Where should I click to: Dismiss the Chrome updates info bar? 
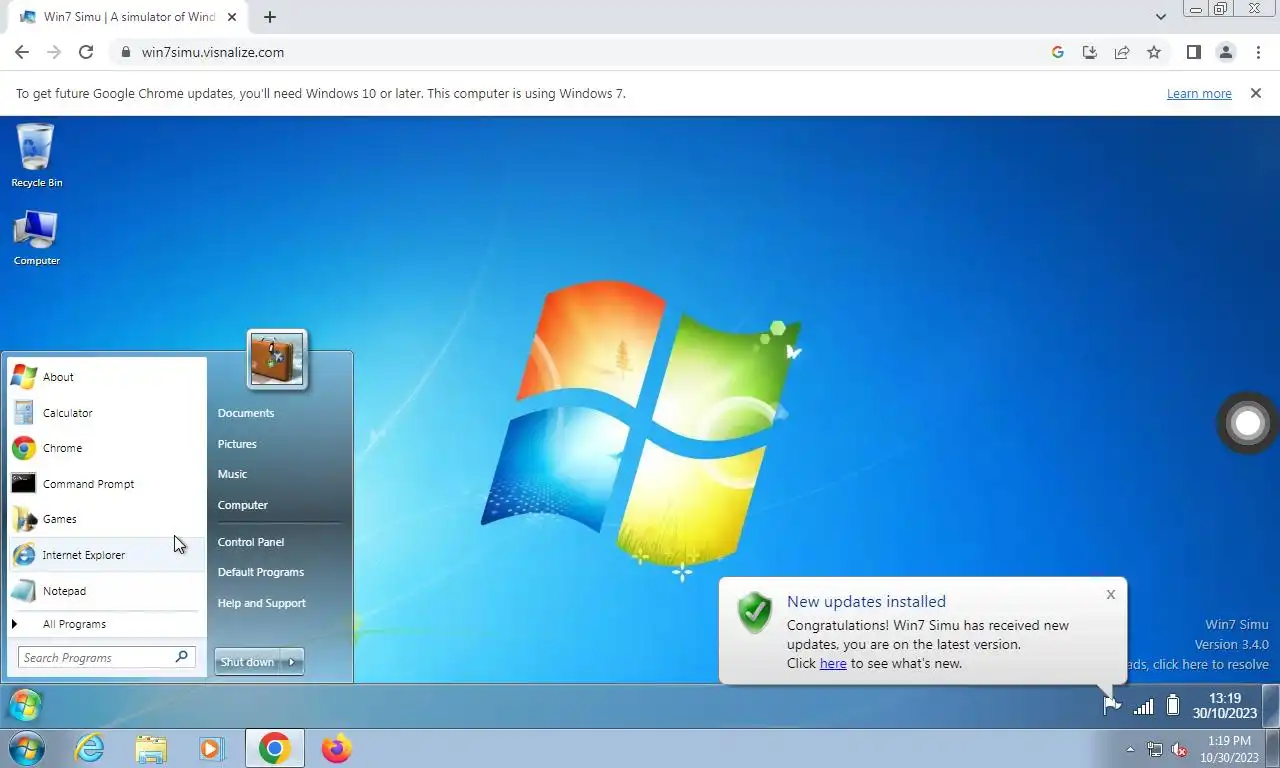coord(1256,93)
